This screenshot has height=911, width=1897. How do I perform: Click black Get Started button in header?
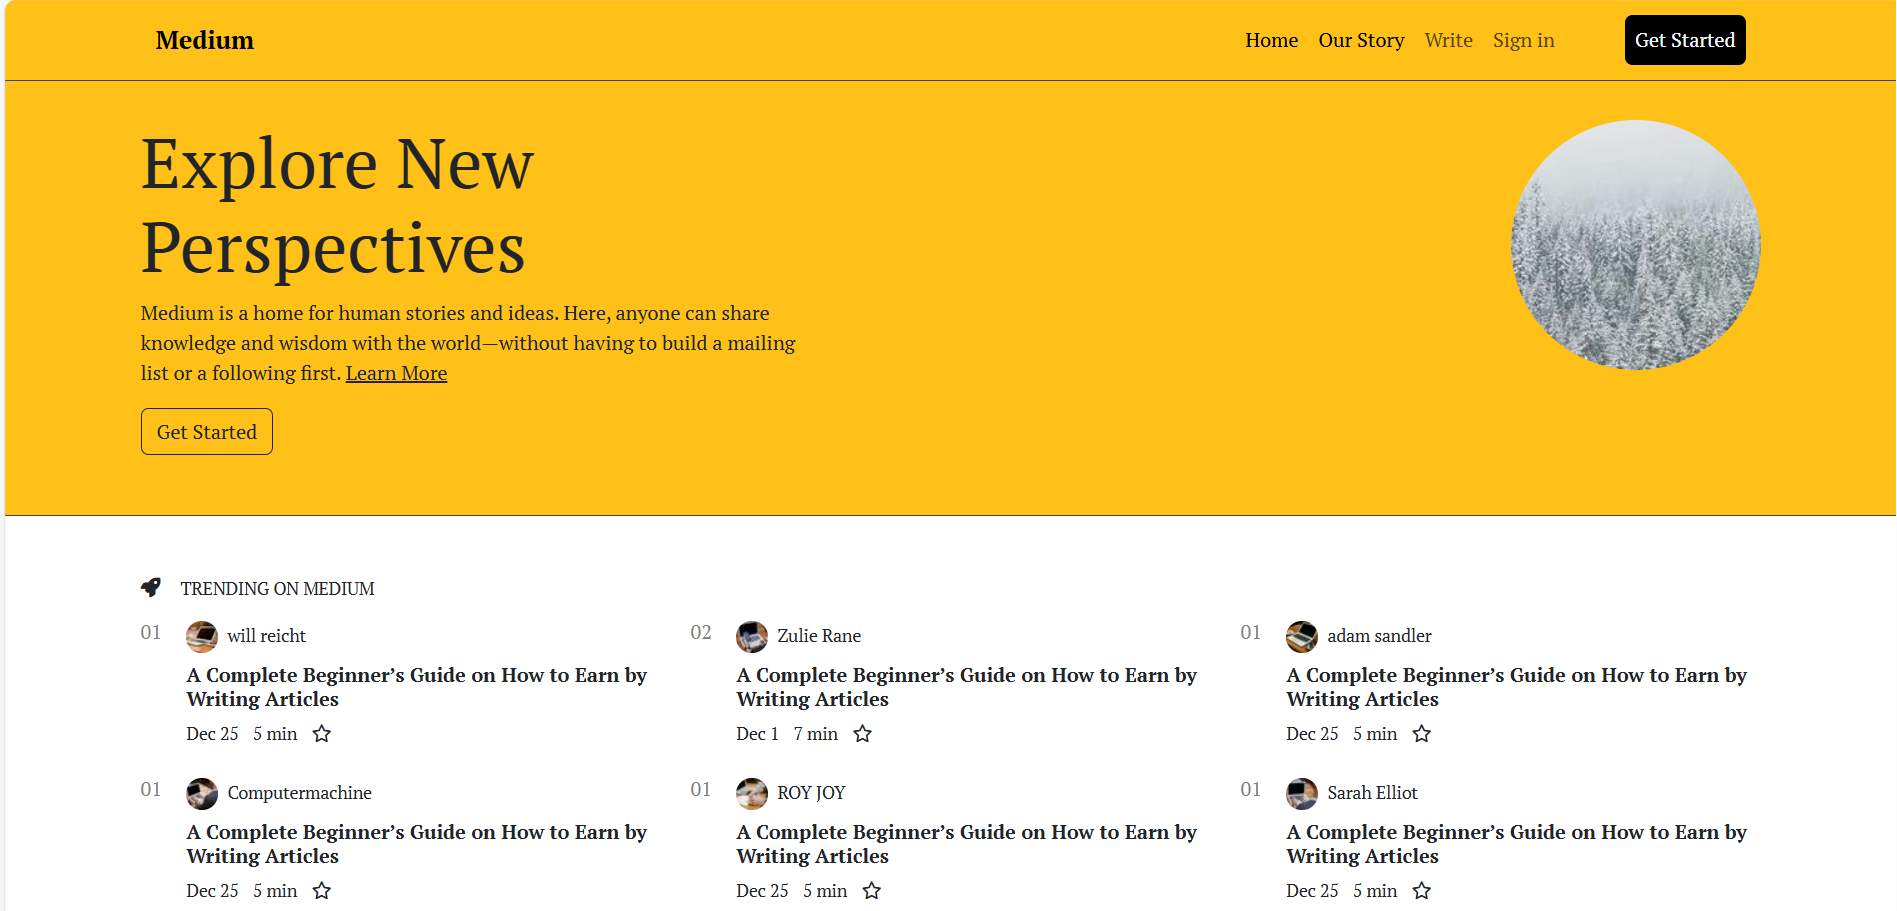(x=1685, y=40)
